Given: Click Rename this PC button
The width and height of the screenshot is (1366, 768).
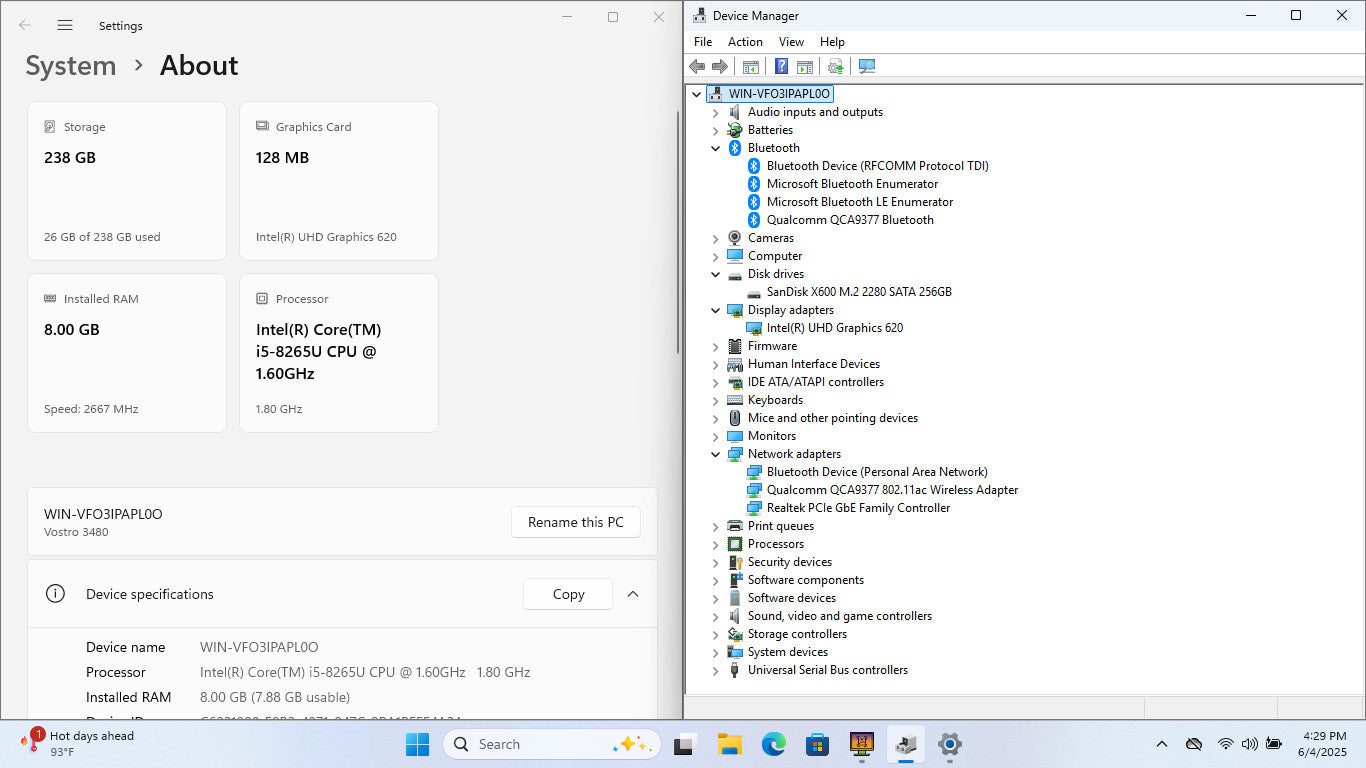Looking at the screenshot, I should 576,522.
